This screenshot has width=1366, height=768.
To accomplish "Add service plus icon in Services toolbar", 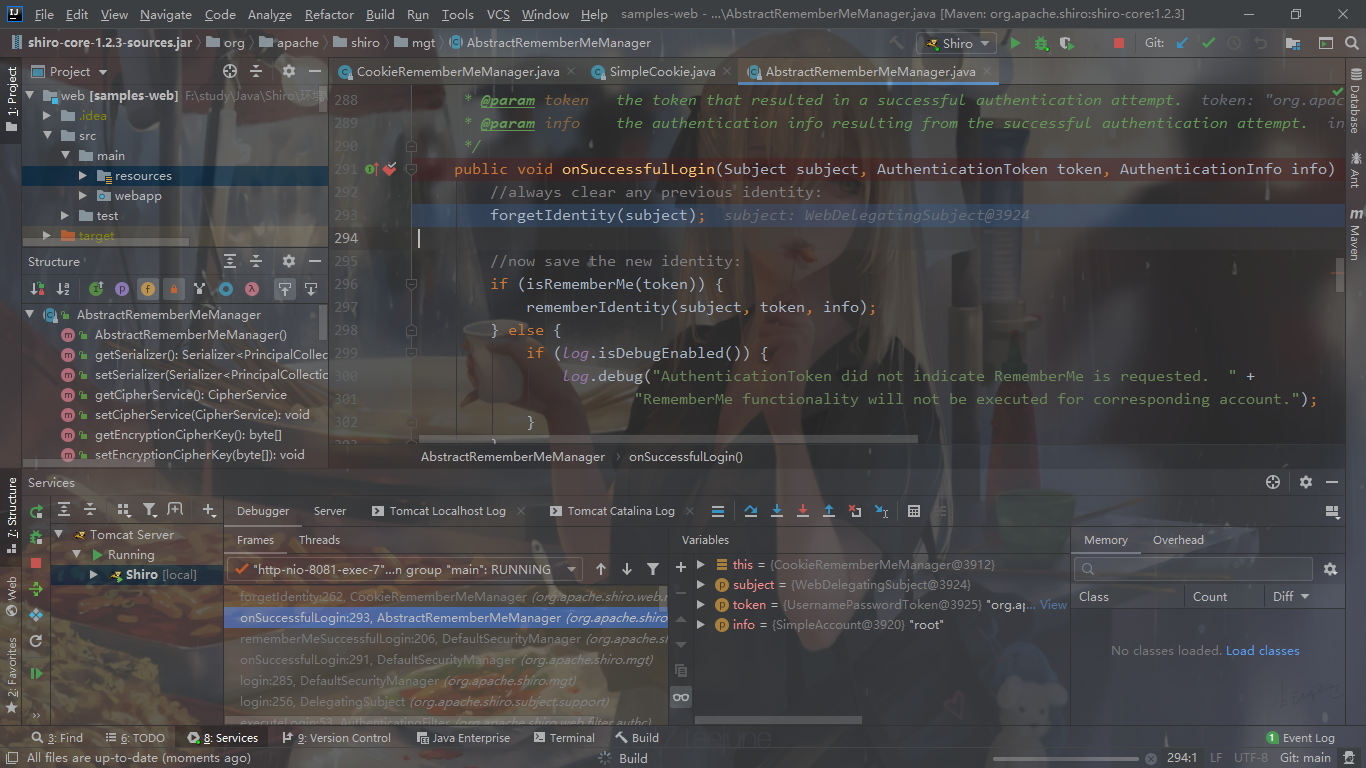I will pyautogui.click(x=209, y=510).
